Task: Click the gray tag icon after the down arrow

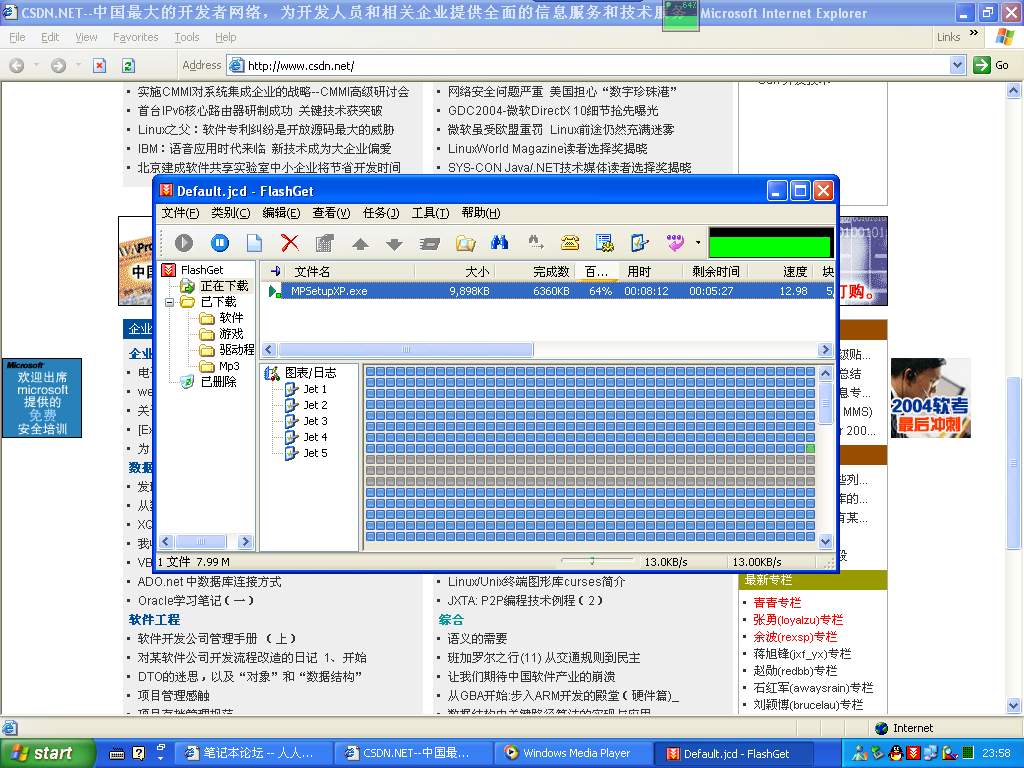Action: click(429, 244)
